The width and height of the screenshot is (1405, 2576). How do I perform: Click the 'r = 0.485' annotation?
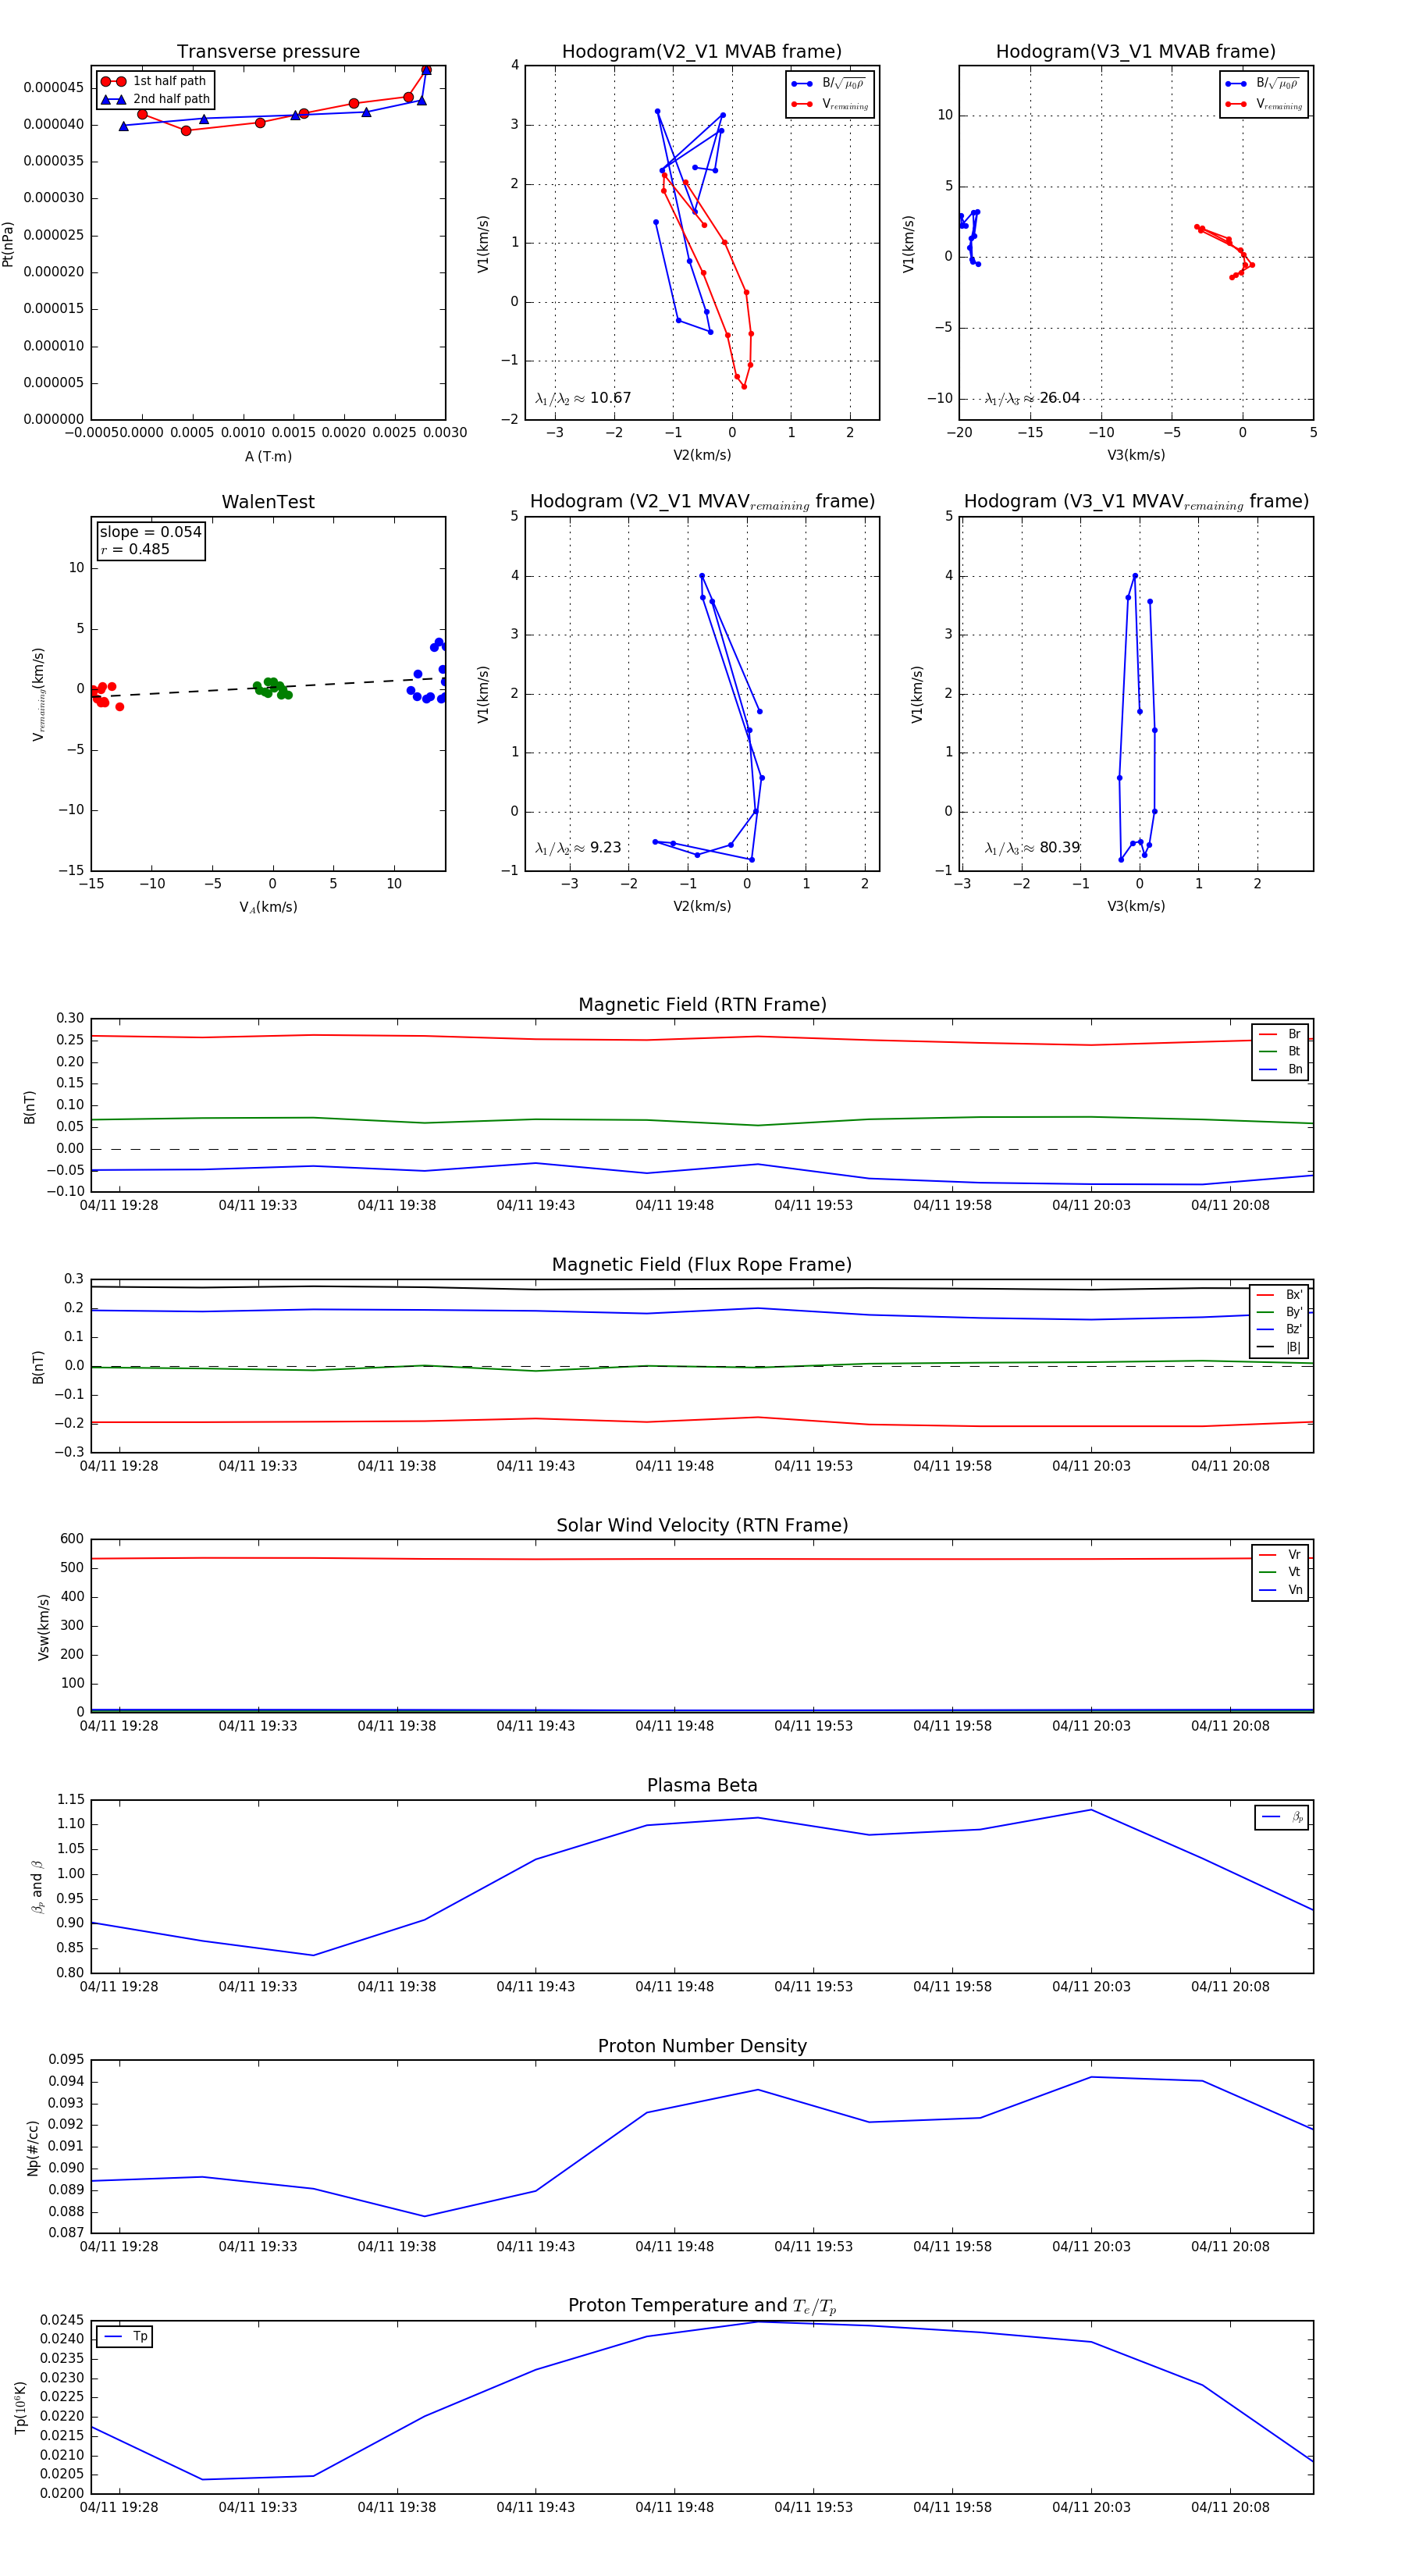click(x=135, y=549)
